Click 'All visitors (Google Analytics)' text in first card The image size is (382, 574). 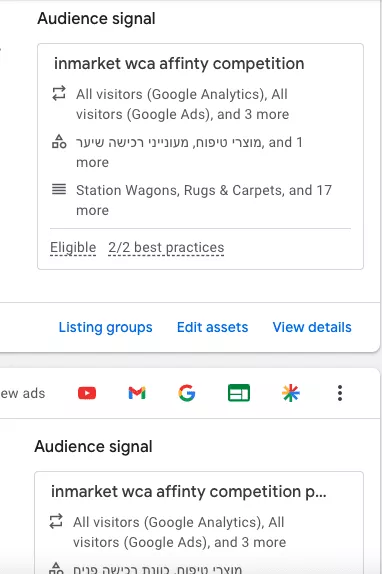click(170, 94)
